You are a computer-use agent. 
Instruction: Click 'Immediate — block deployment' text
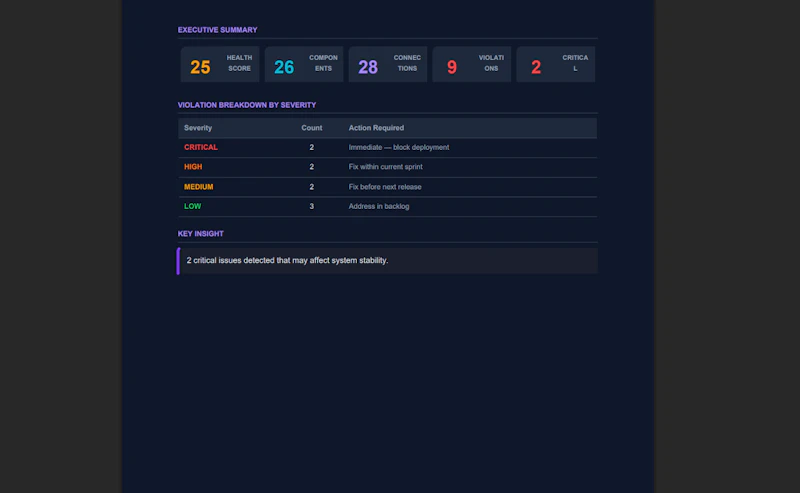[x=399, y=147]
